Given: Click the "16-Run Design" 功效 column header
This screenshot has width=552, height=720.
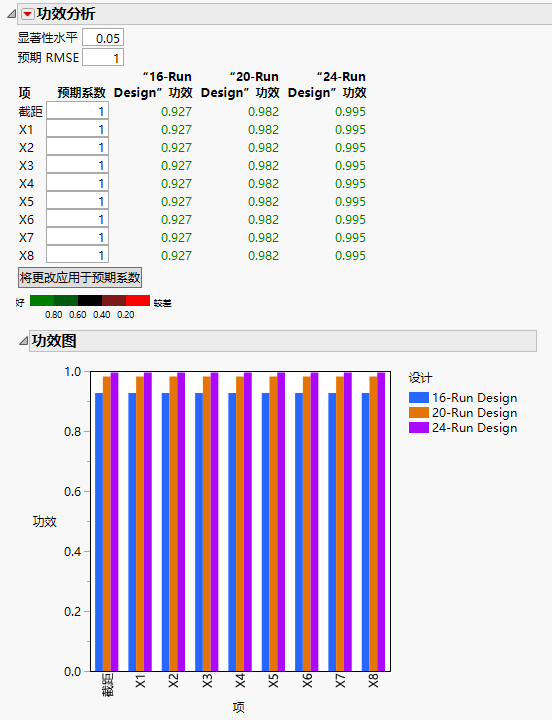Looking at the screenshot, I should point(153,85).
